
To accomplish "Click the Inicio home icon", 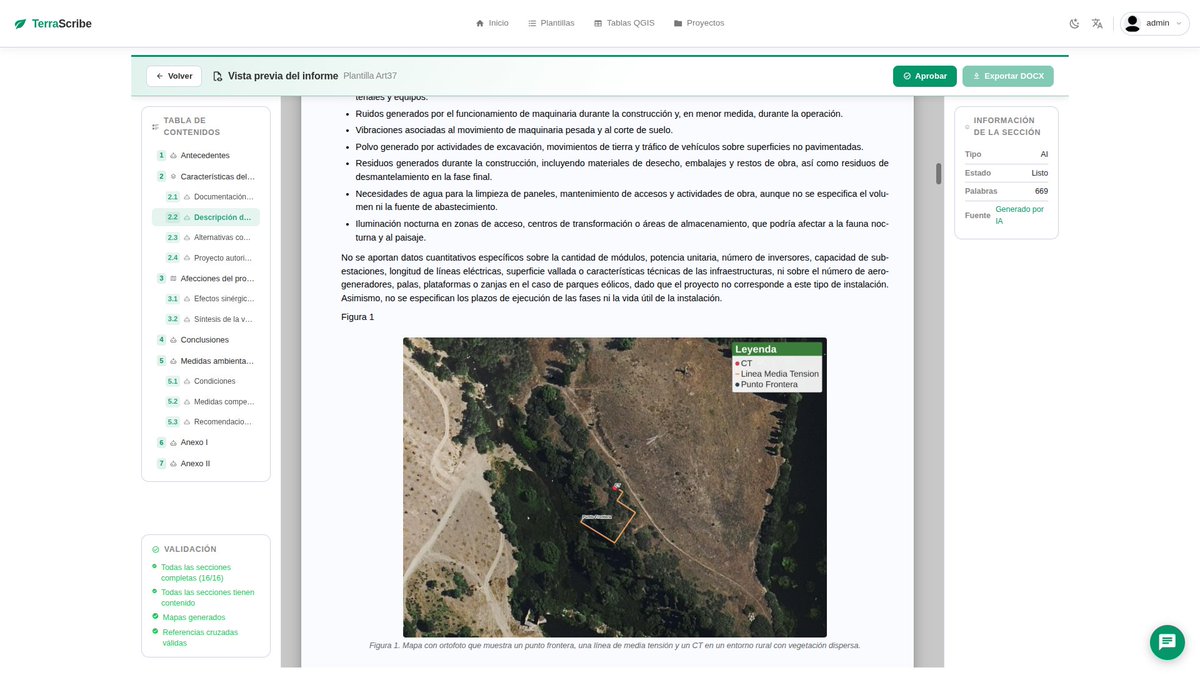I will (x=480, y=23).
